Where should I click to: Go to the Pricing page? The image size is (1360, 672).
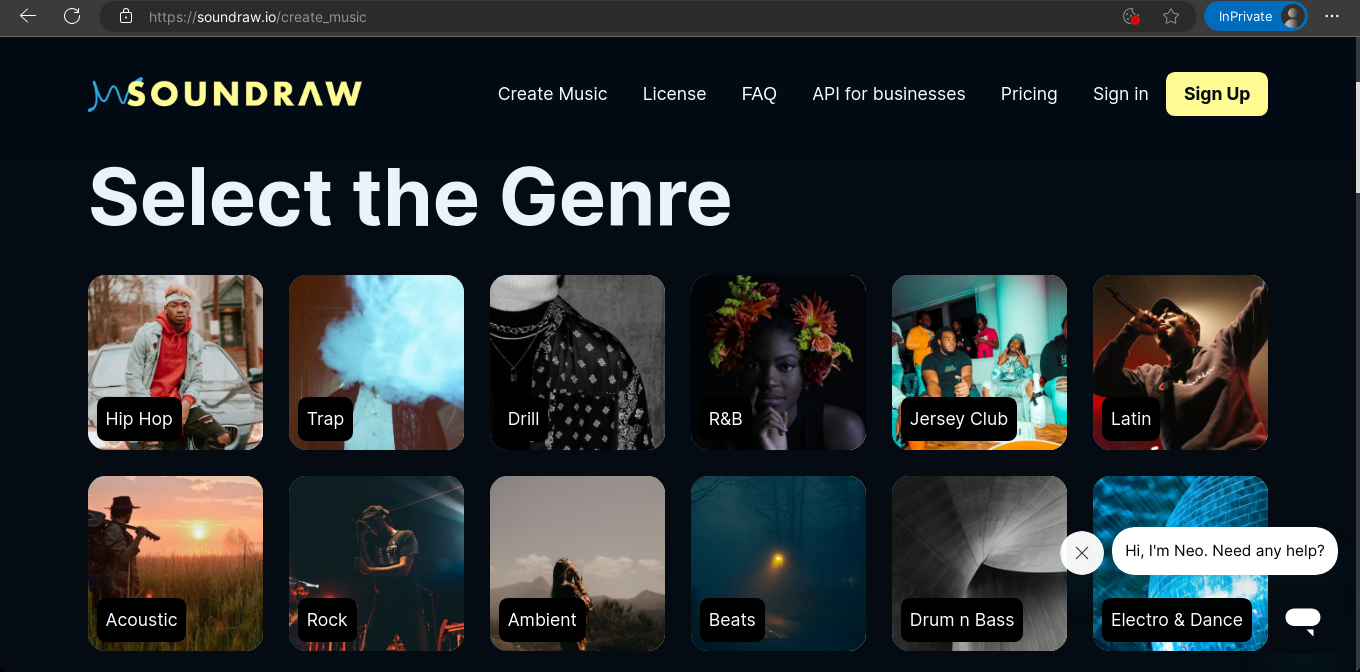1029,94
